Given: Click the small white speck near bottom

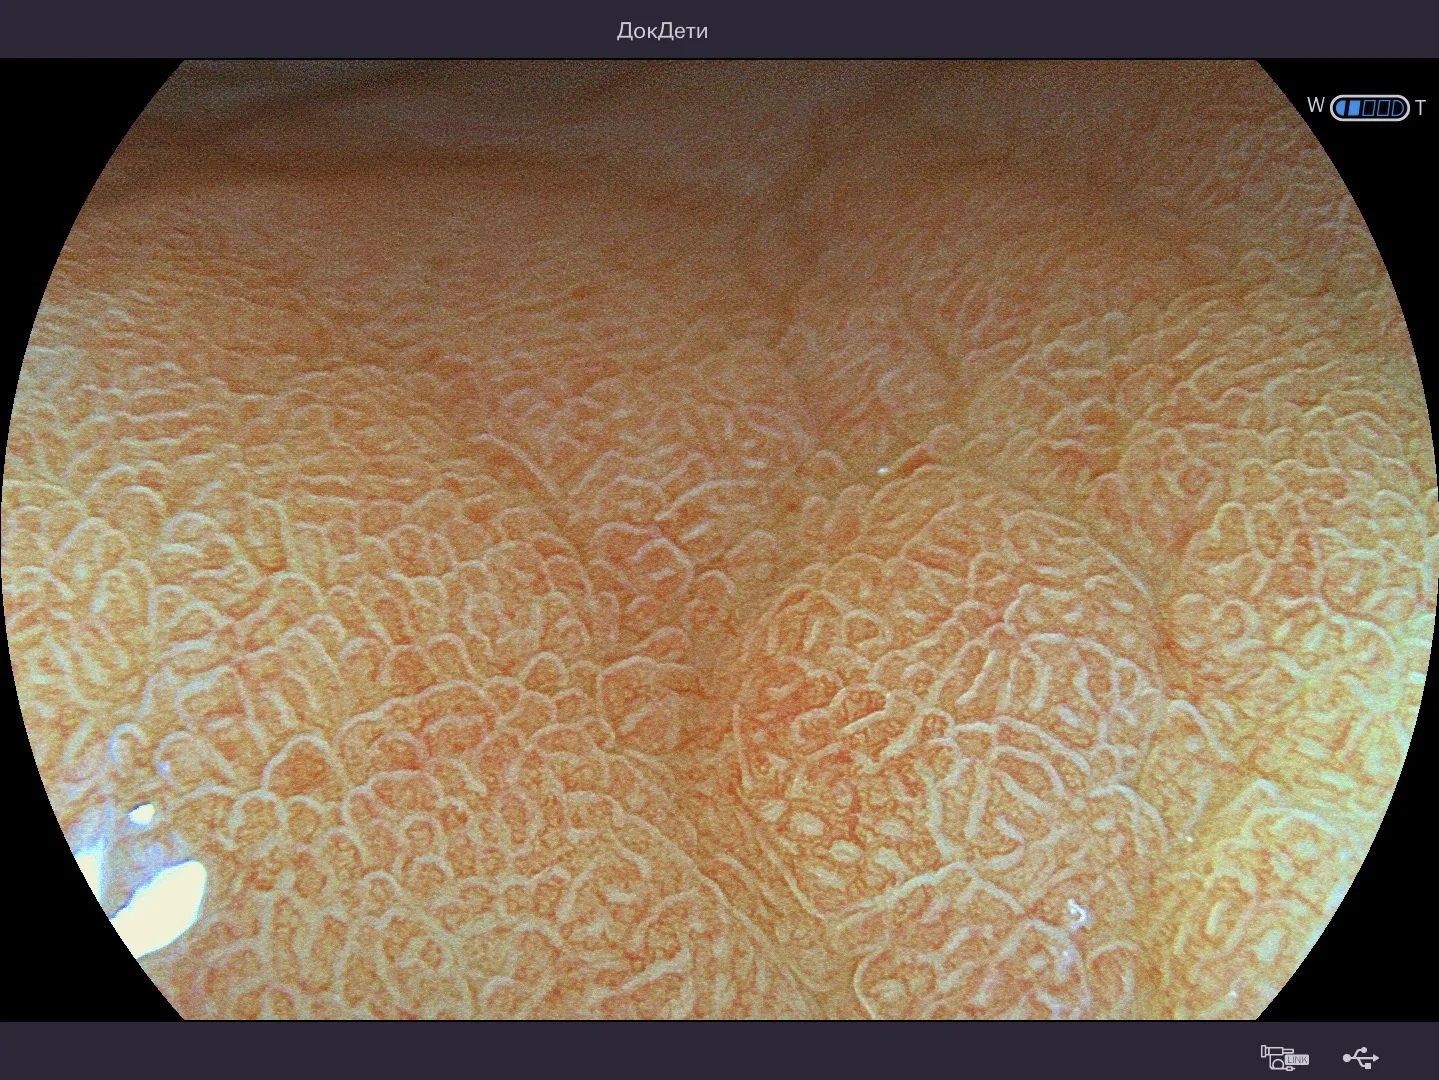Looking at the screenshot, I should [1077, 912].
